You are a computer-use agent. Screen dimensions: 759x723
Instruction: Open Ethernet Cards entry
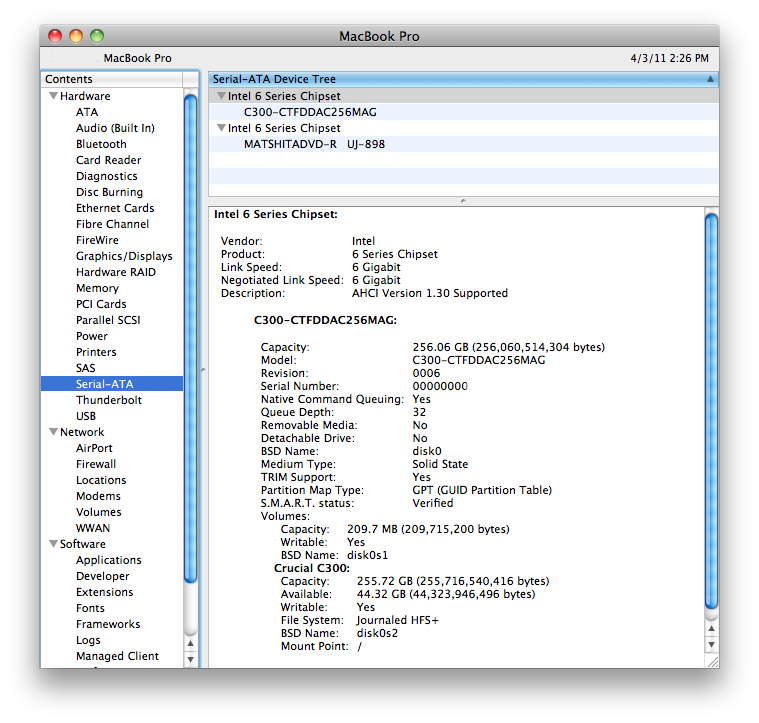115,208
